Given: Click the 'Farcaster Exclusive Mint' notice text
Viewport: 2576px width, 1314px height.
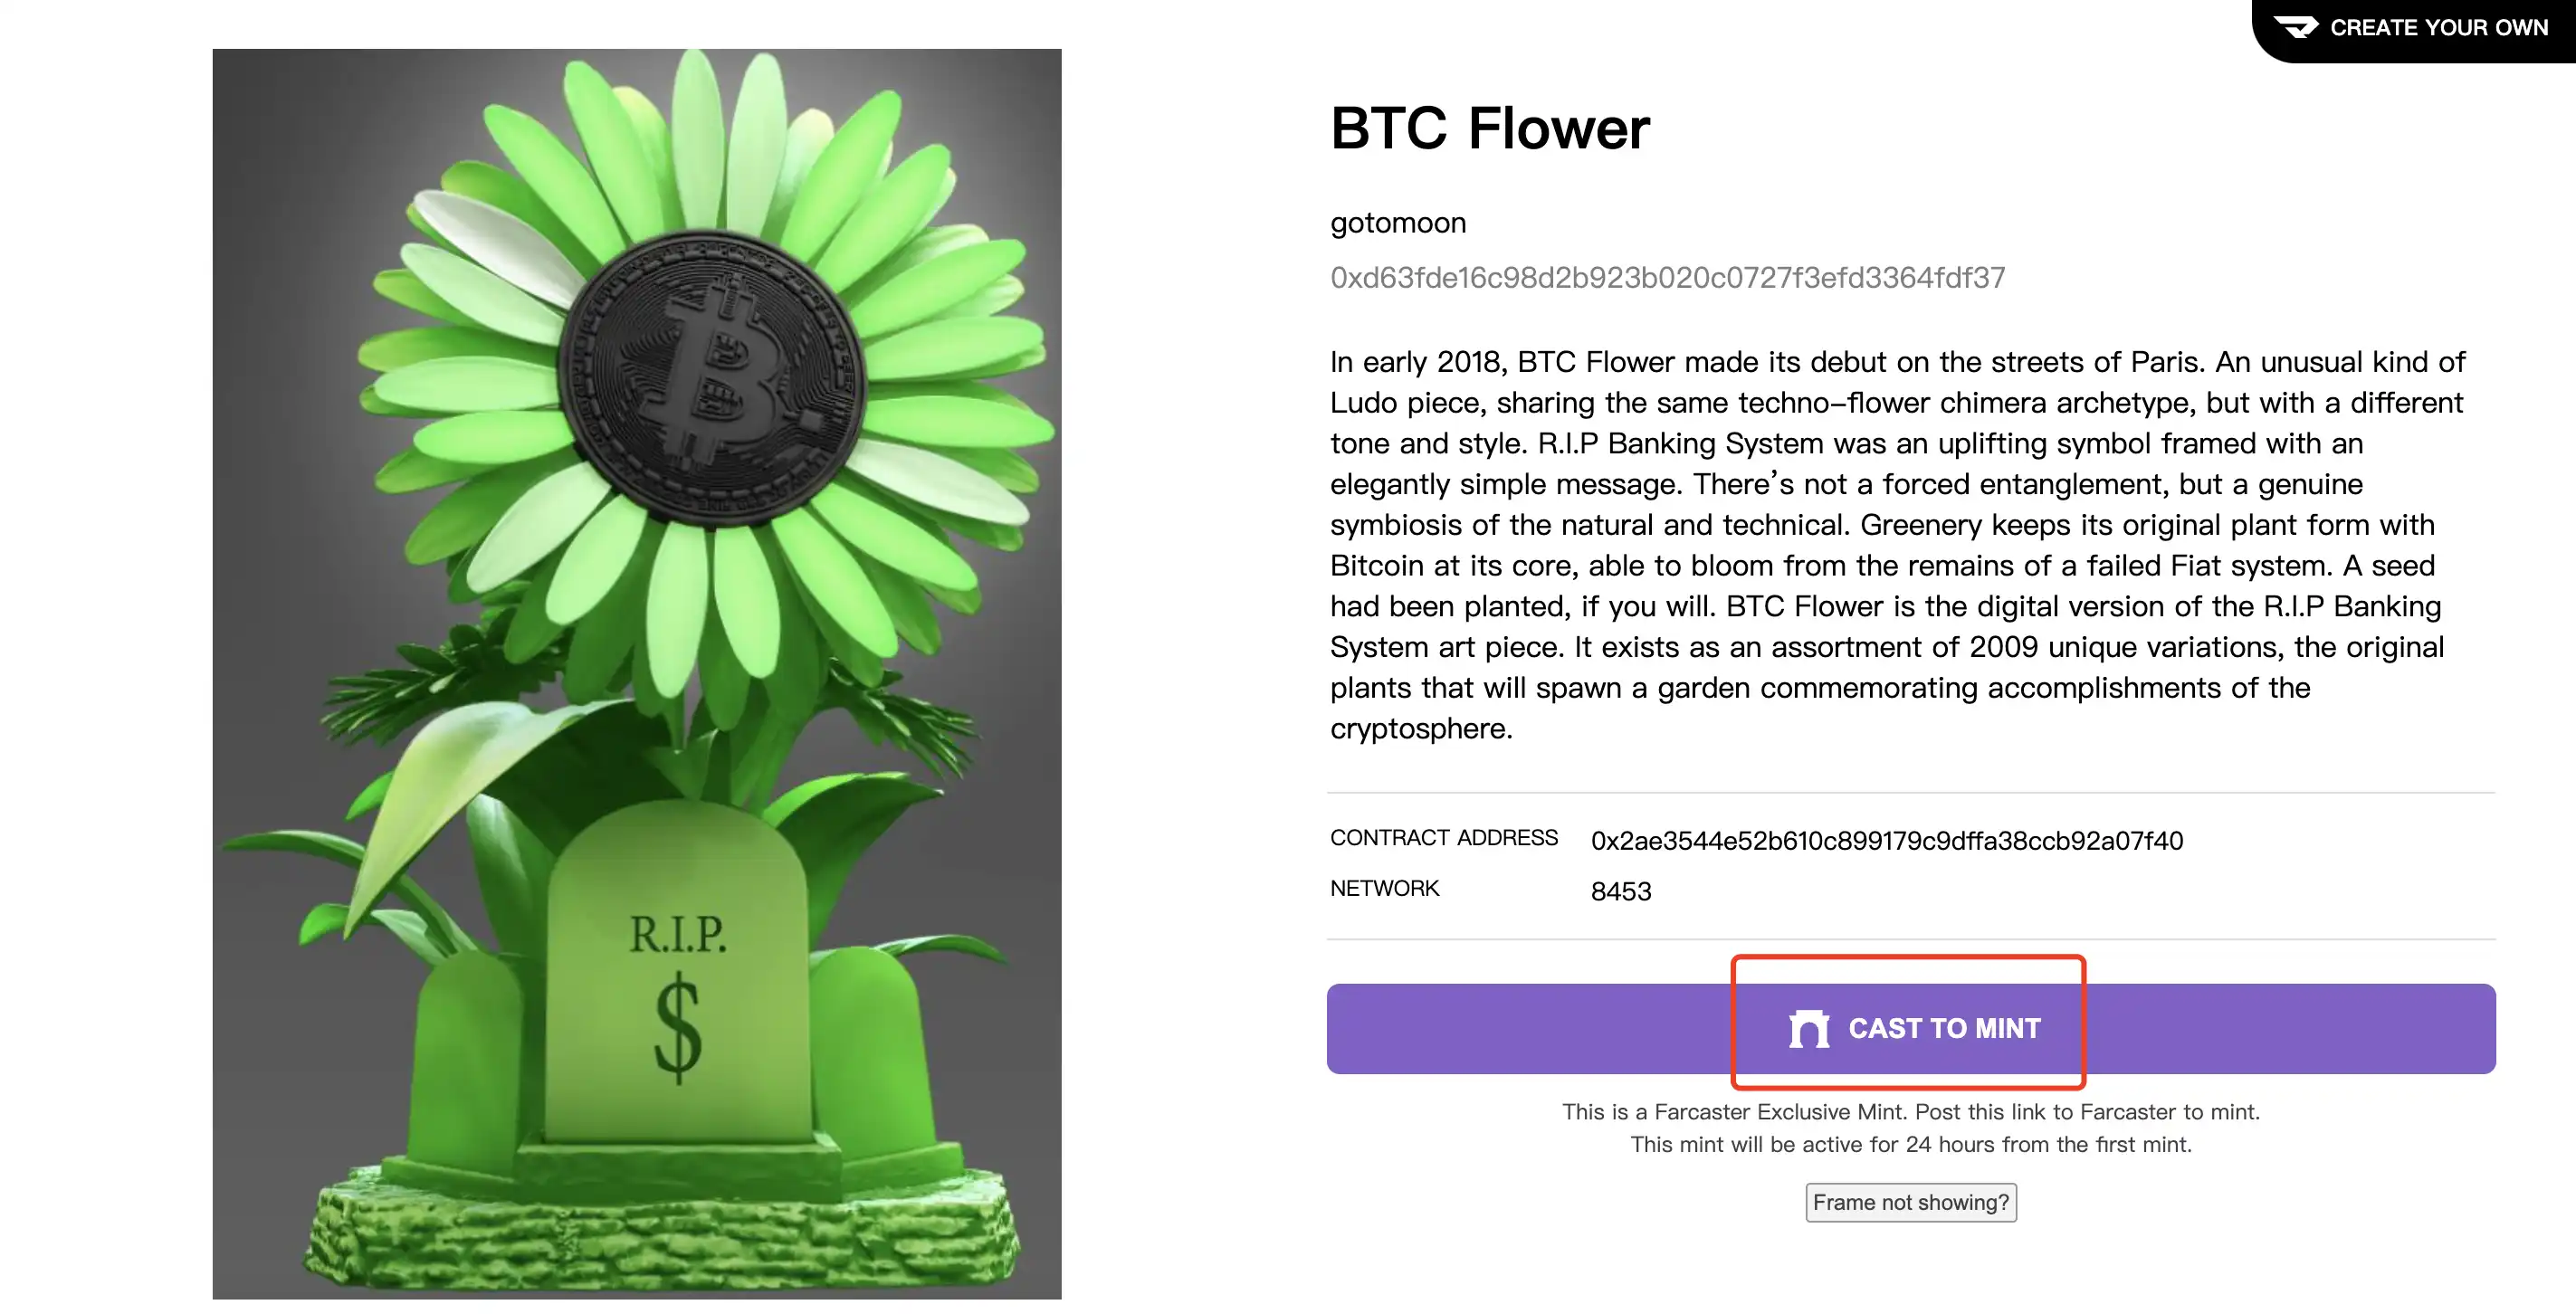Looking at the screenshot, I should click(x=1910, y=1112).
